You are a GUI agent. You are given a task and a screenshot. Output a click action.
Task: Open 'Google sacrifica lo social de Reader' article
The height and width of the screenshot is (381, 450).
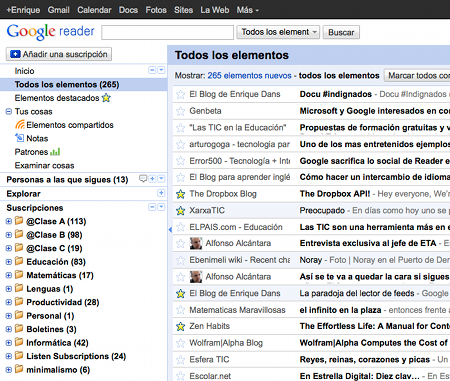pos(375,161)
